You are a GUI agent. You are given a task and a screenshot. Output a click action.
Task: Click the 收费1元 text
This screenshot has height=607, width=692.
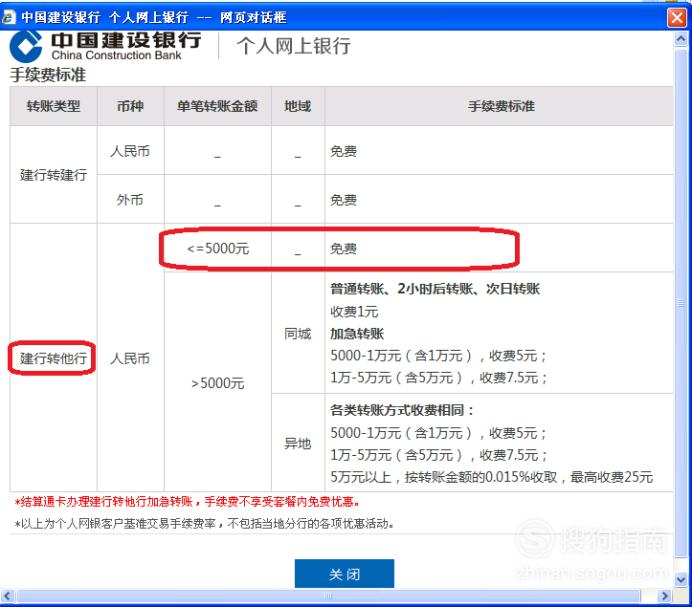(x=354, y=312)
